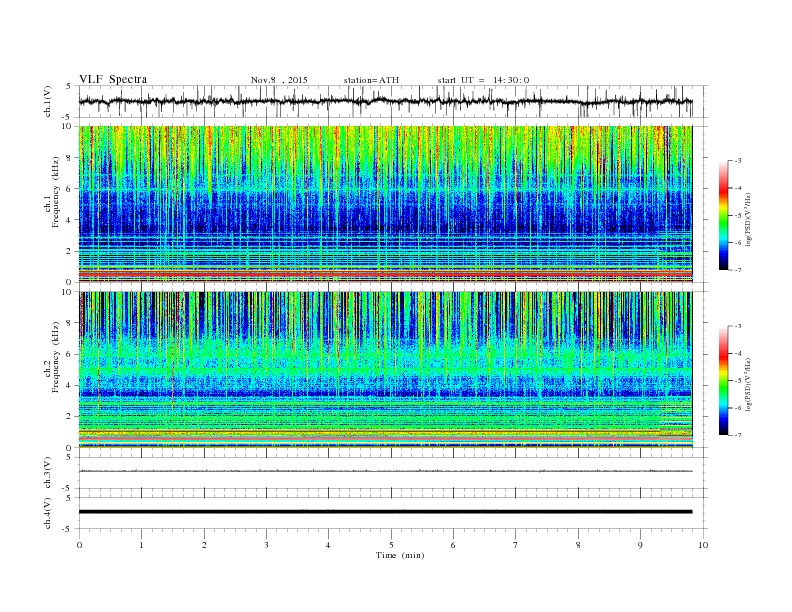Click time axis tick label "0"
This screenshot has height=612, width=792.
(79, 545)
